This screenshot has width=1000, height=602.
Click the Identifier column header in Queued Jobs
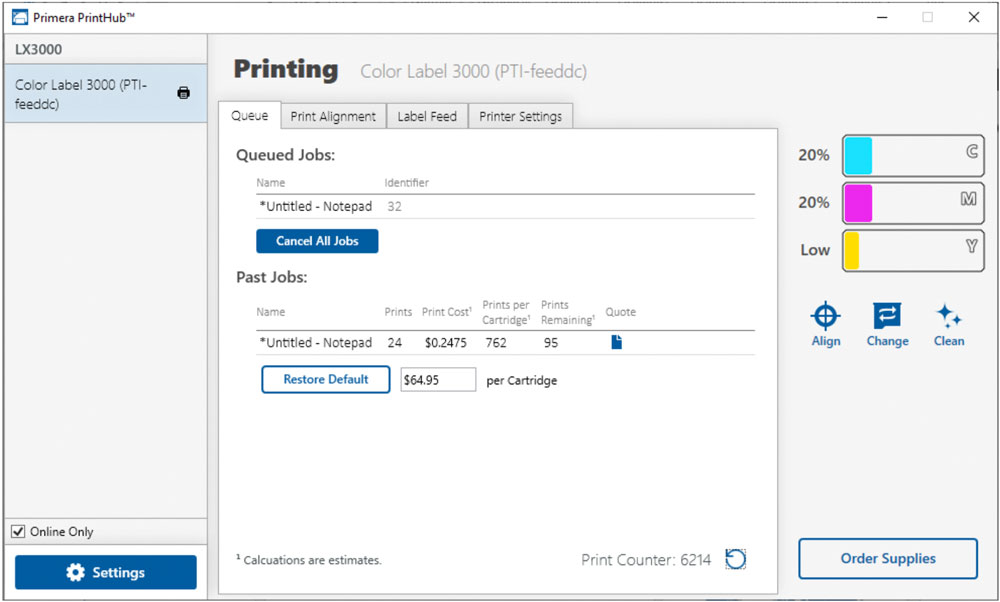(x=406, y=182)
